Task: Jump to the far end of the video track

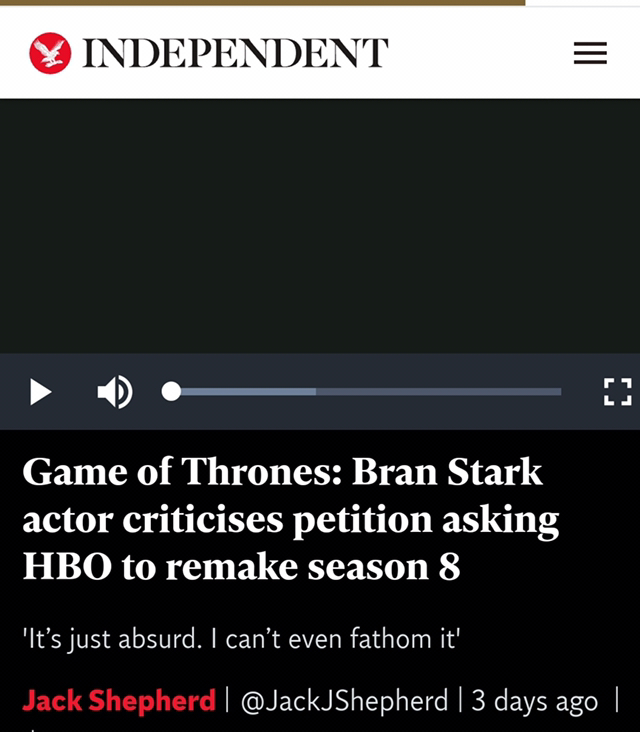Action: tap(559, 392)
